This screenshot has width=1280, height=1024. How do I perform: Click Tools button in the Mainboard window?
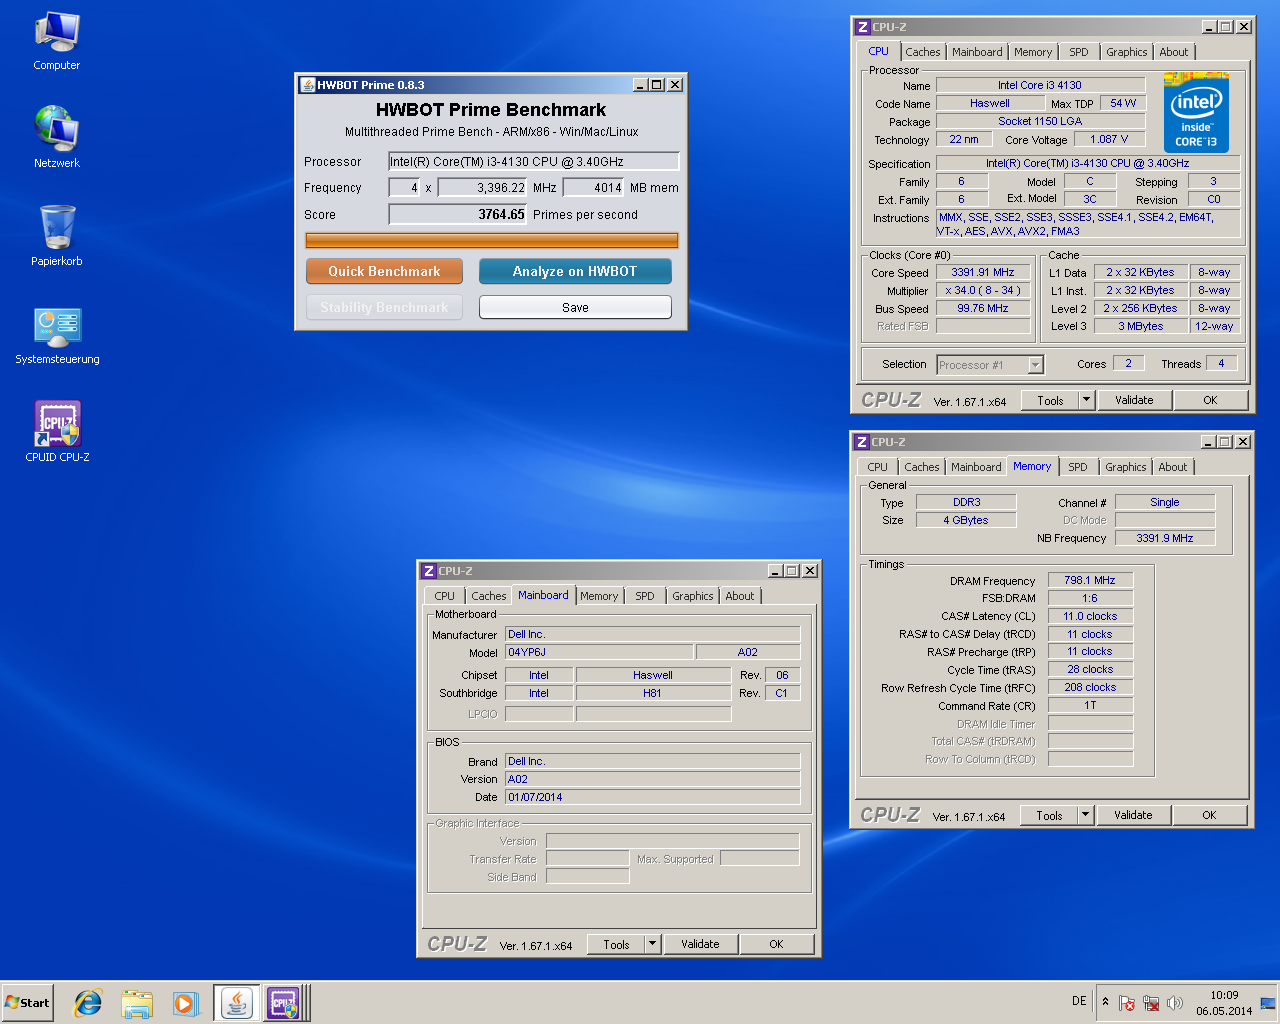tap(616, 944)
